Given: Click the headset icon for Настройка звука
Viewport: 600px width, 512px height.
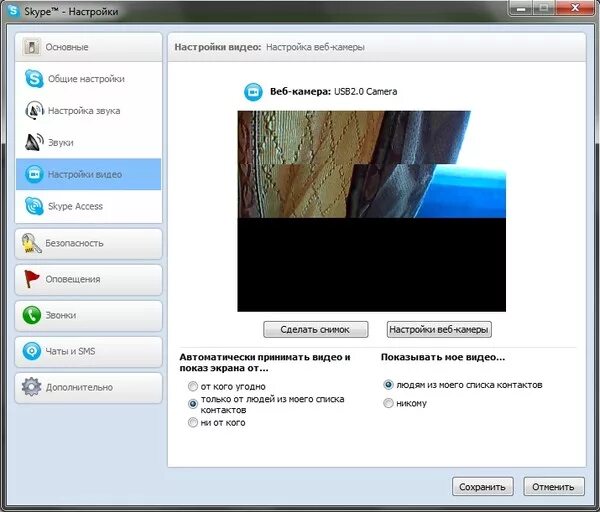Looking at the screenshot, I should [x=34, y=110].
